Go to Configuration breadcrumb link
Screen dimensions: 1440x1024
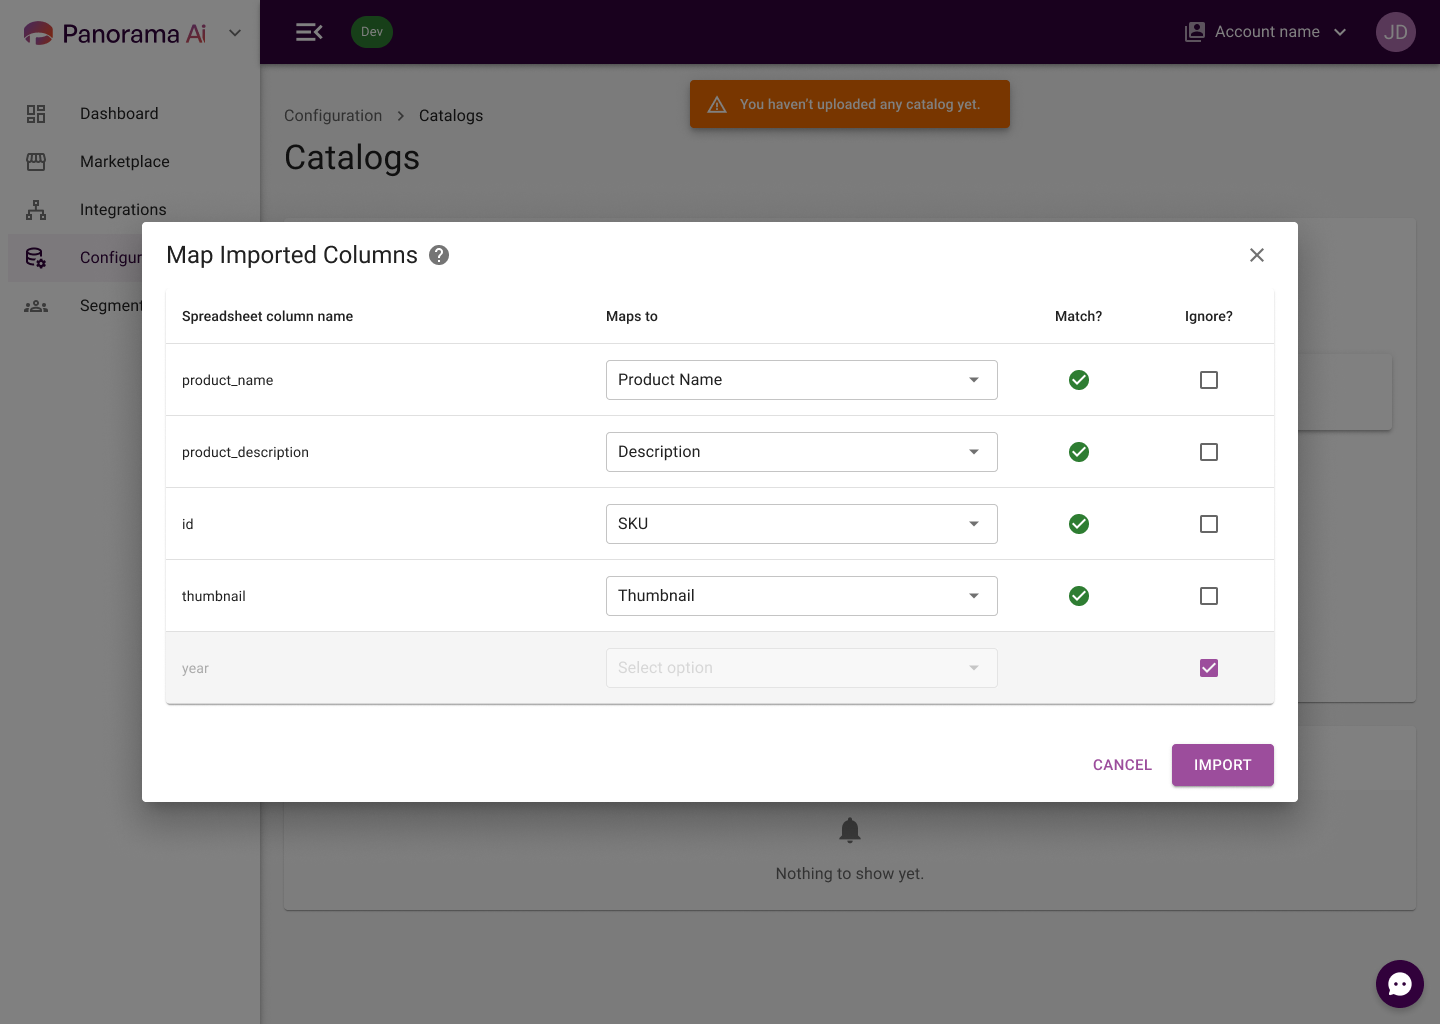pyautogui.click(x=333, y=116)
